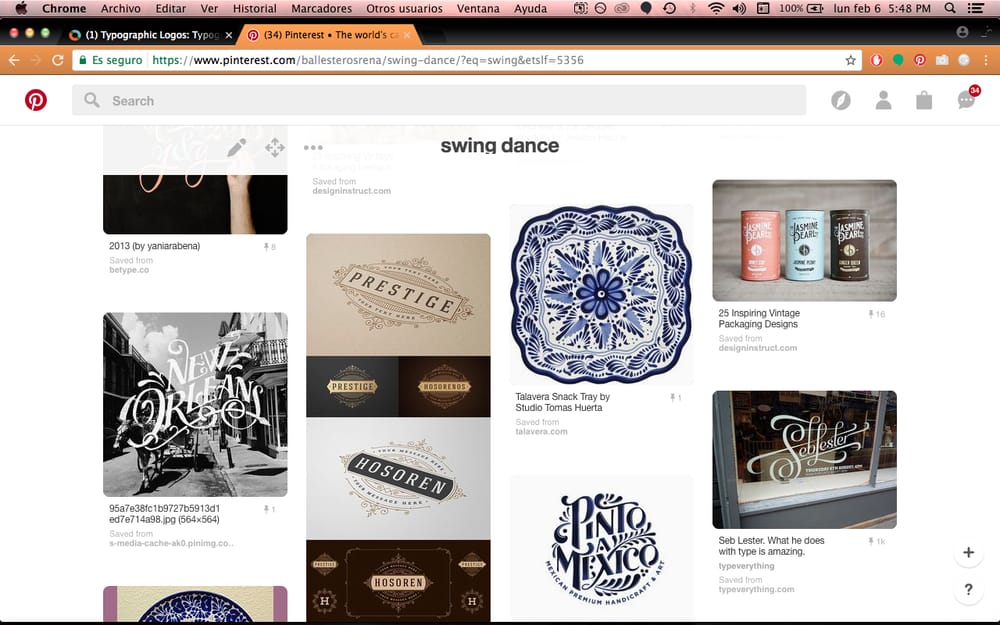This screenshot has height=625, width=1000.
Task: Click the camera extension icon in toolbar
Action: [x=942, y=60]
